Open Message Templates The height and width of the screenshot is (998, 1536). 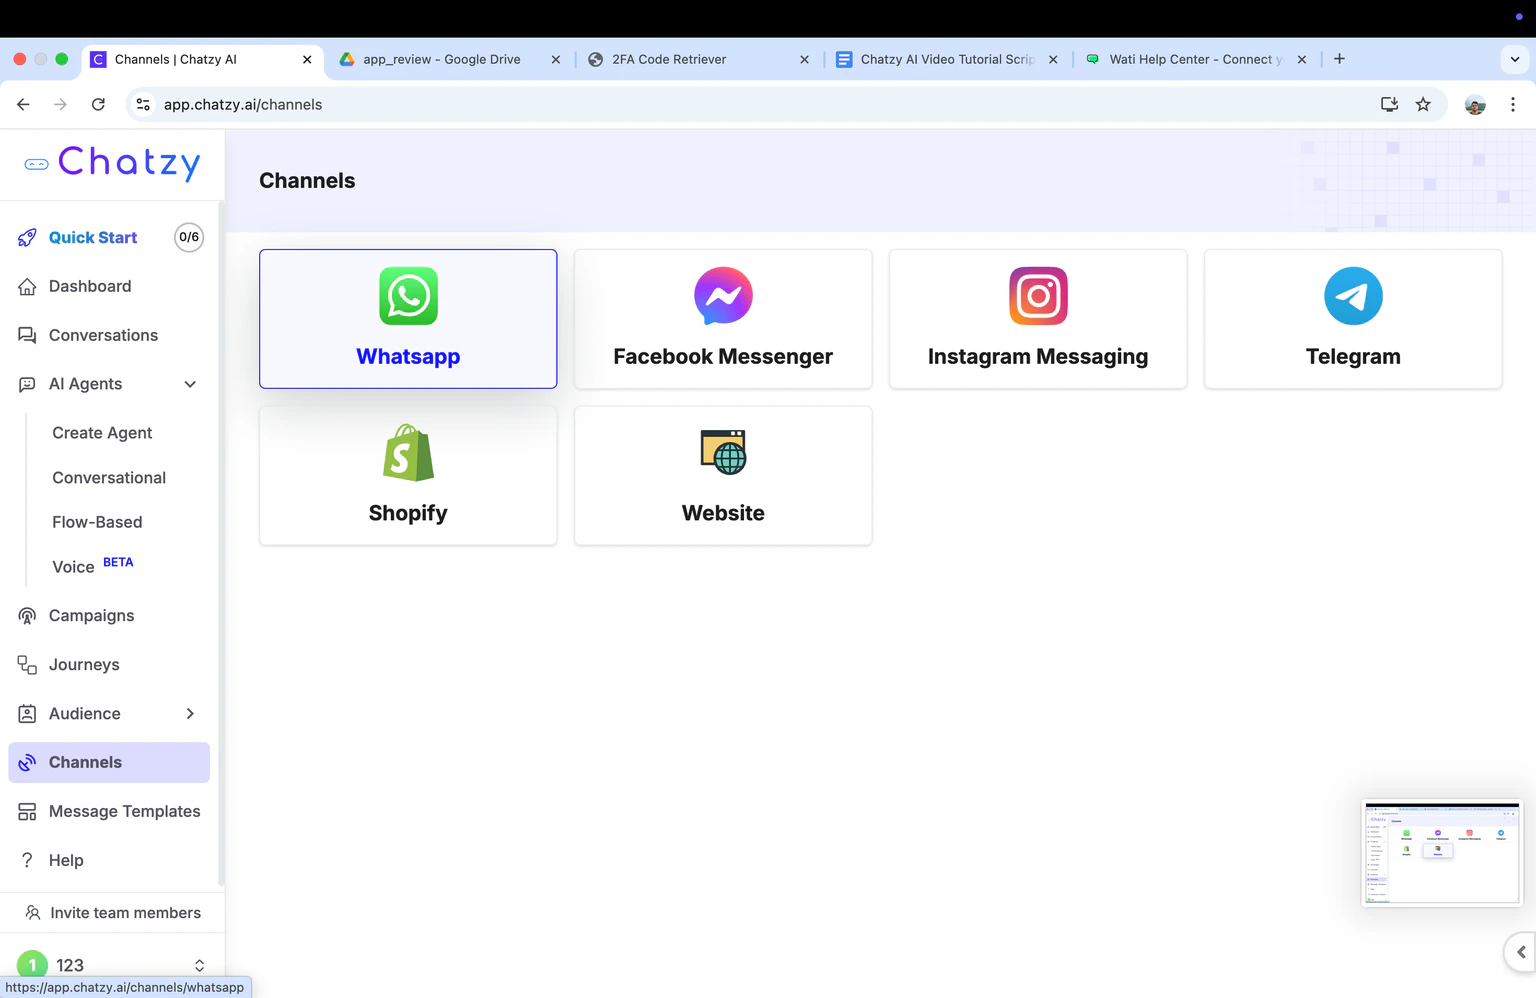tap(124, 812)
